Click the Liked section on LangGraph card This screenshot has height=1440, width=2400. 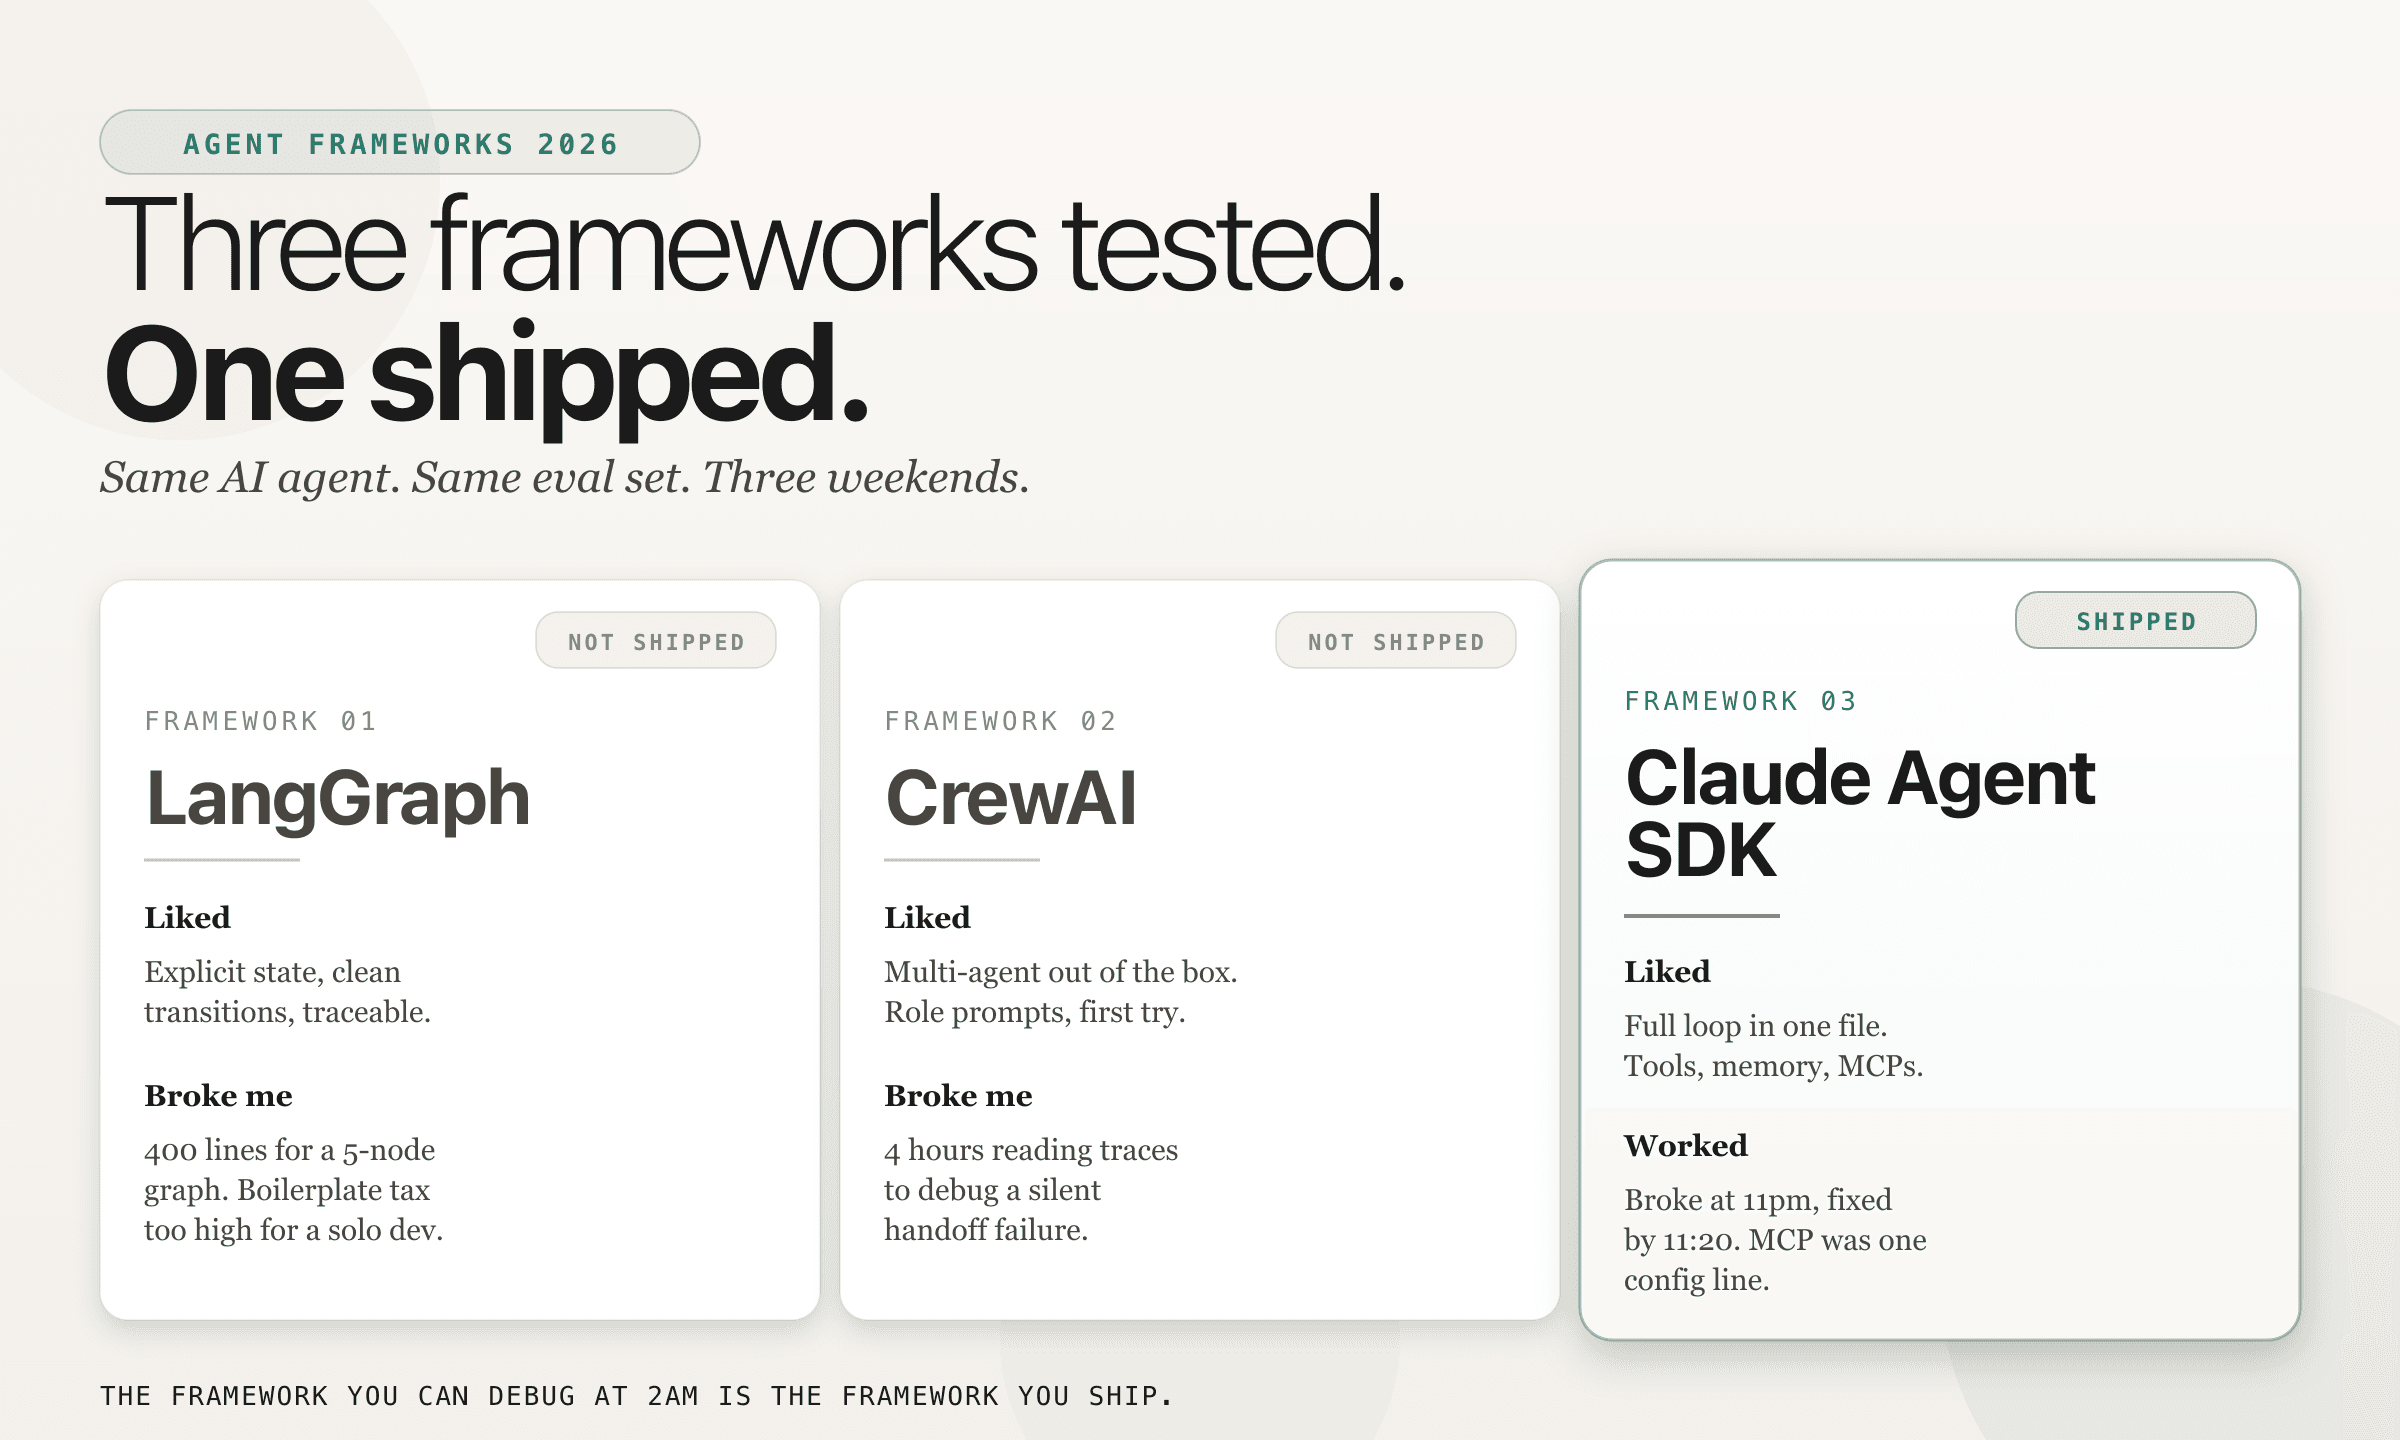tap(188, 918)
